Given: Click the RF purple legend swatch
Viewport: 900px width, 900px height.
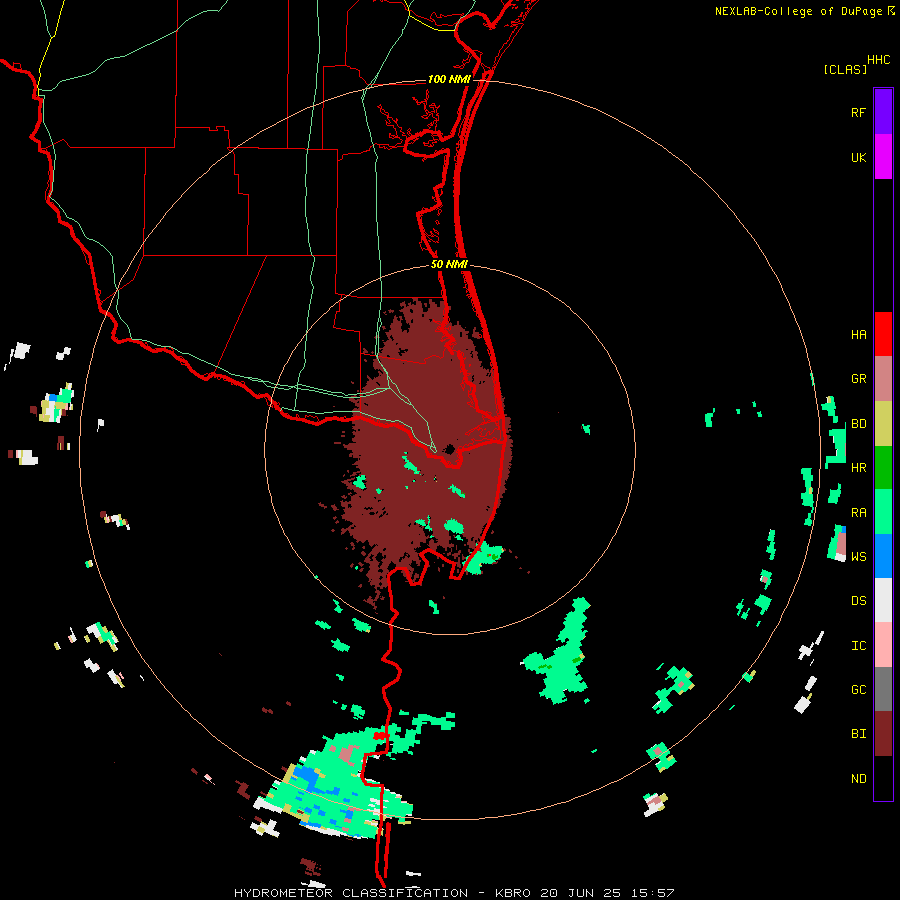Looking at the screenshot, I should 883,112.
